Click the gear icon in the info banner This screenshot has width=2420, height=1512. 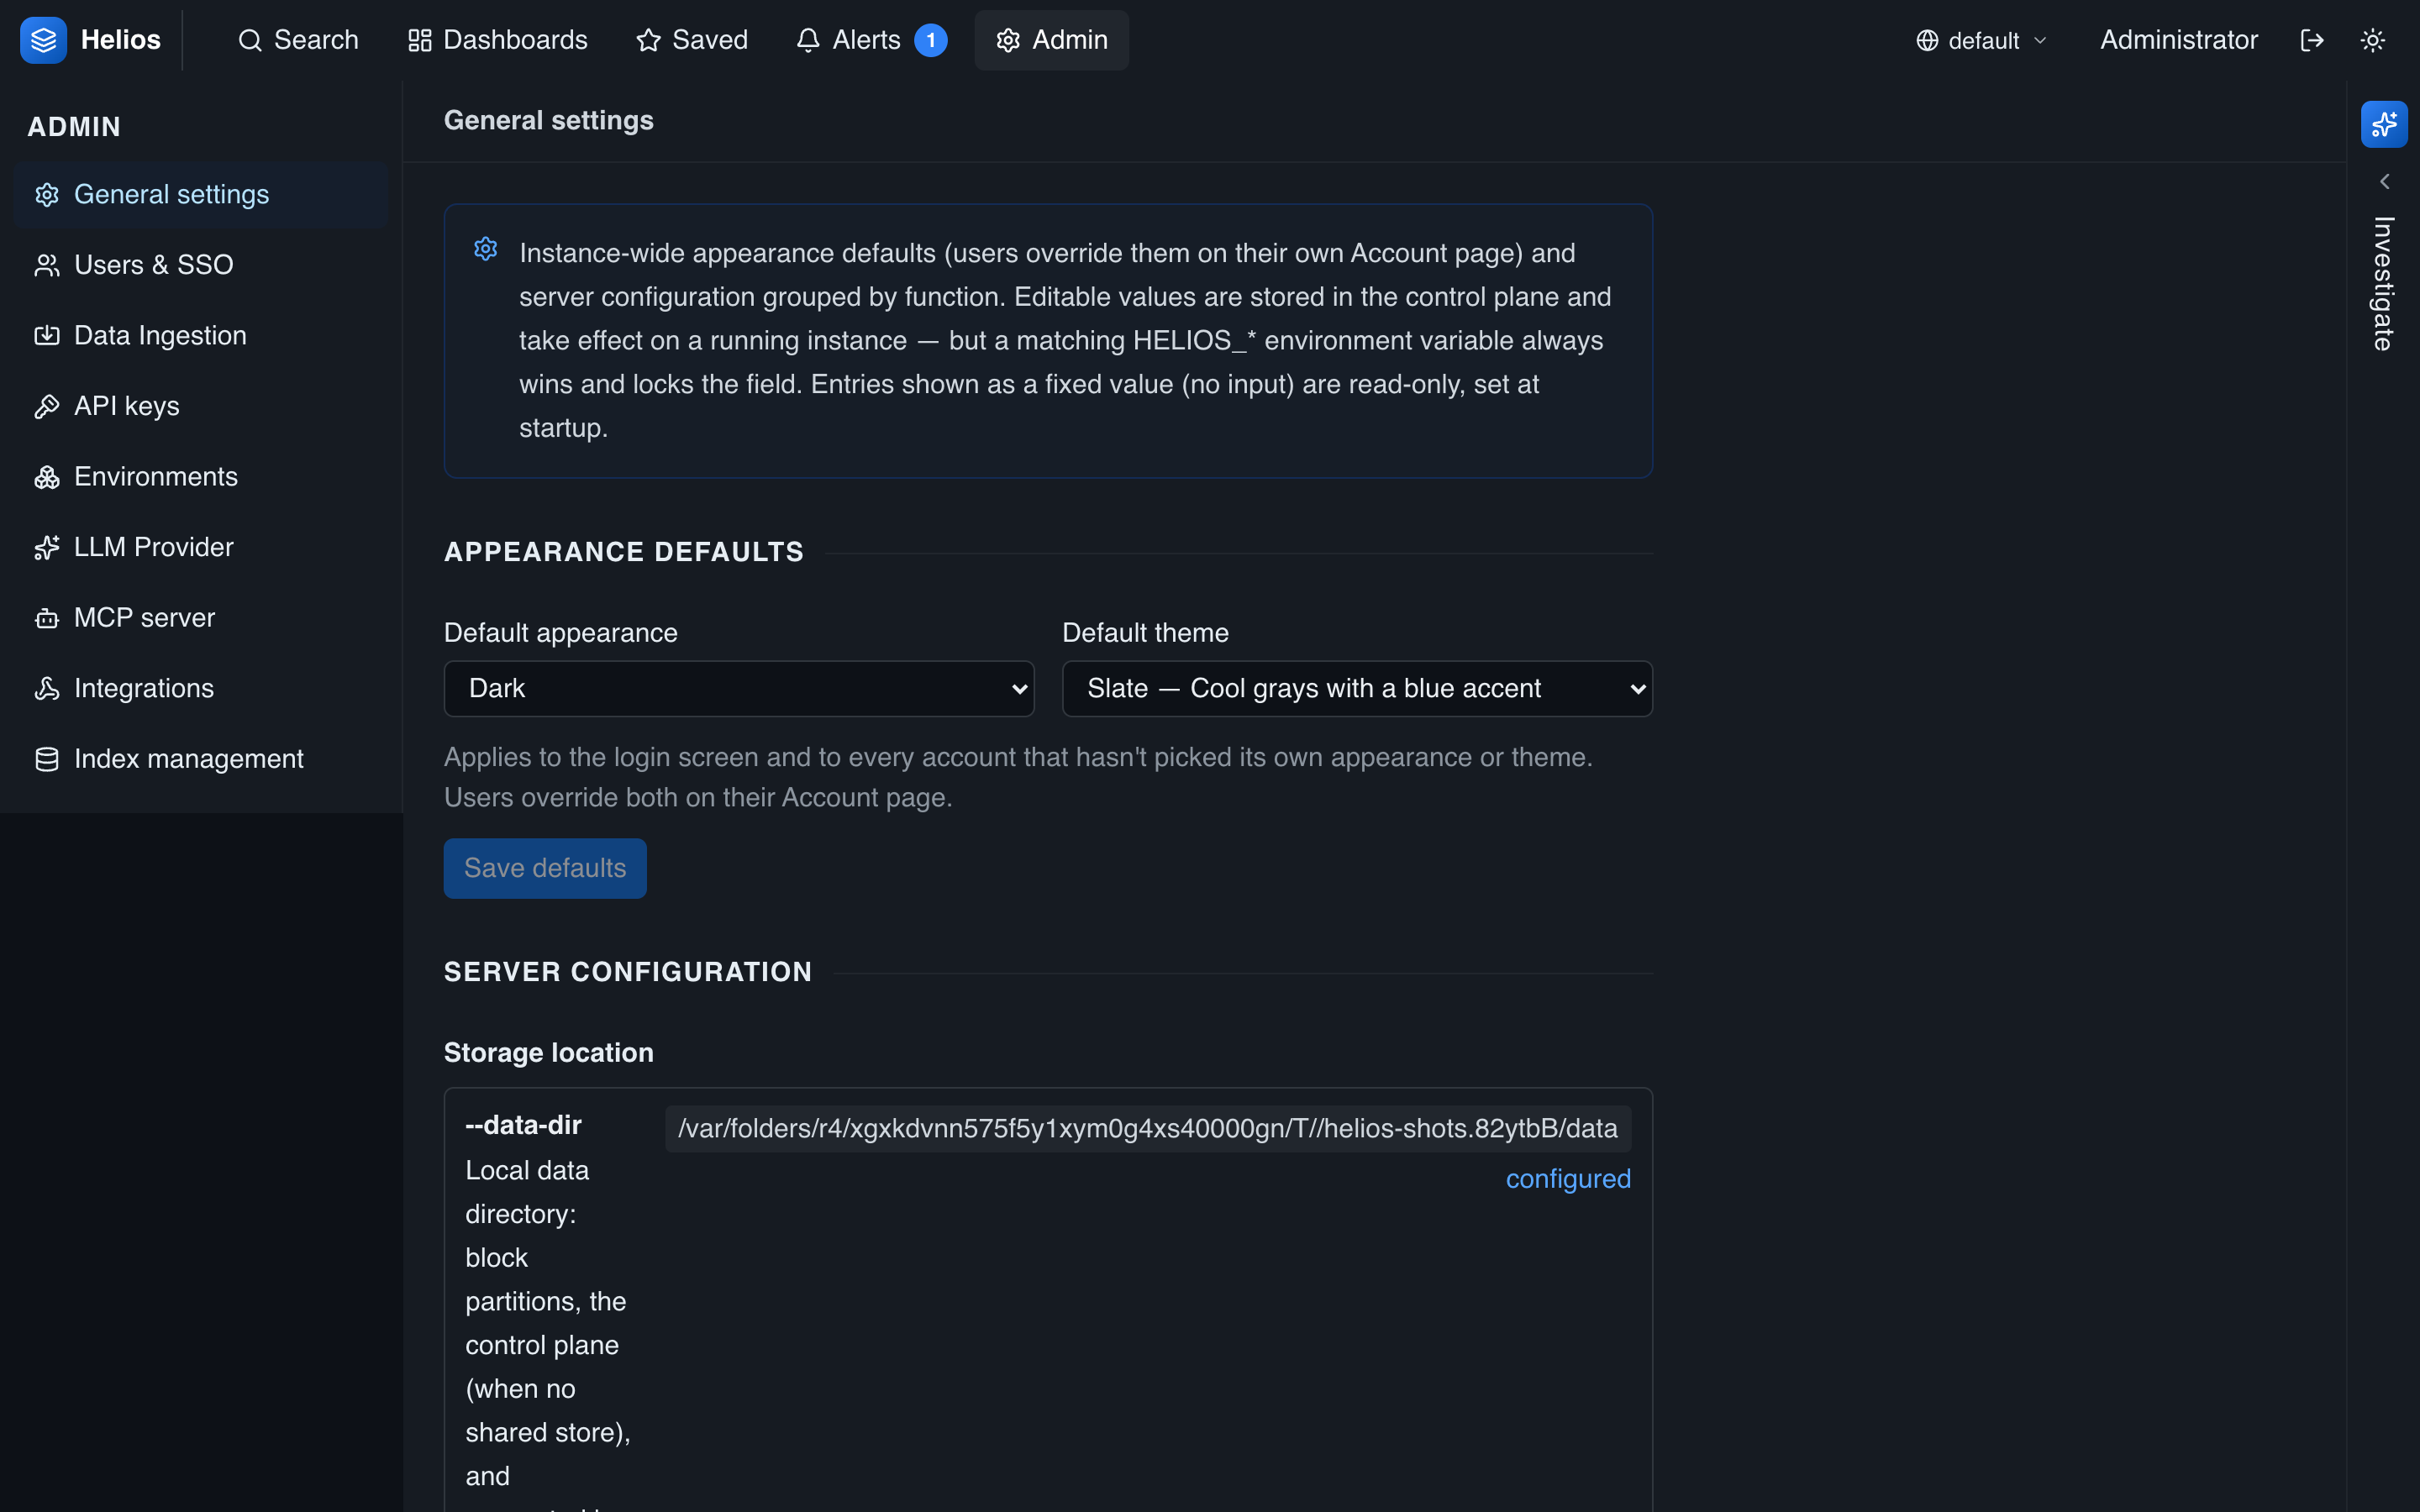click(485, 249)
